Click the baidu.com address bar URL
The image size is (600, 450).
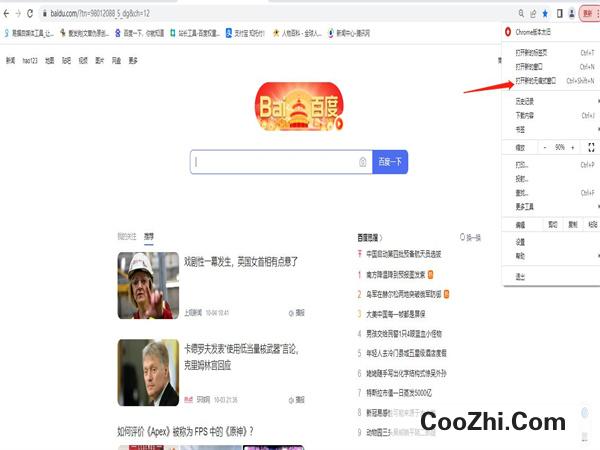click(x=100, y=13)
